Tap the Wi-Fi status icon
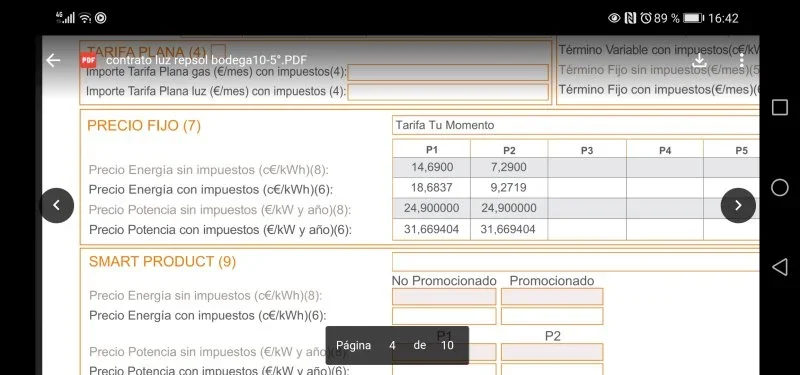 (x=85, y=18)
